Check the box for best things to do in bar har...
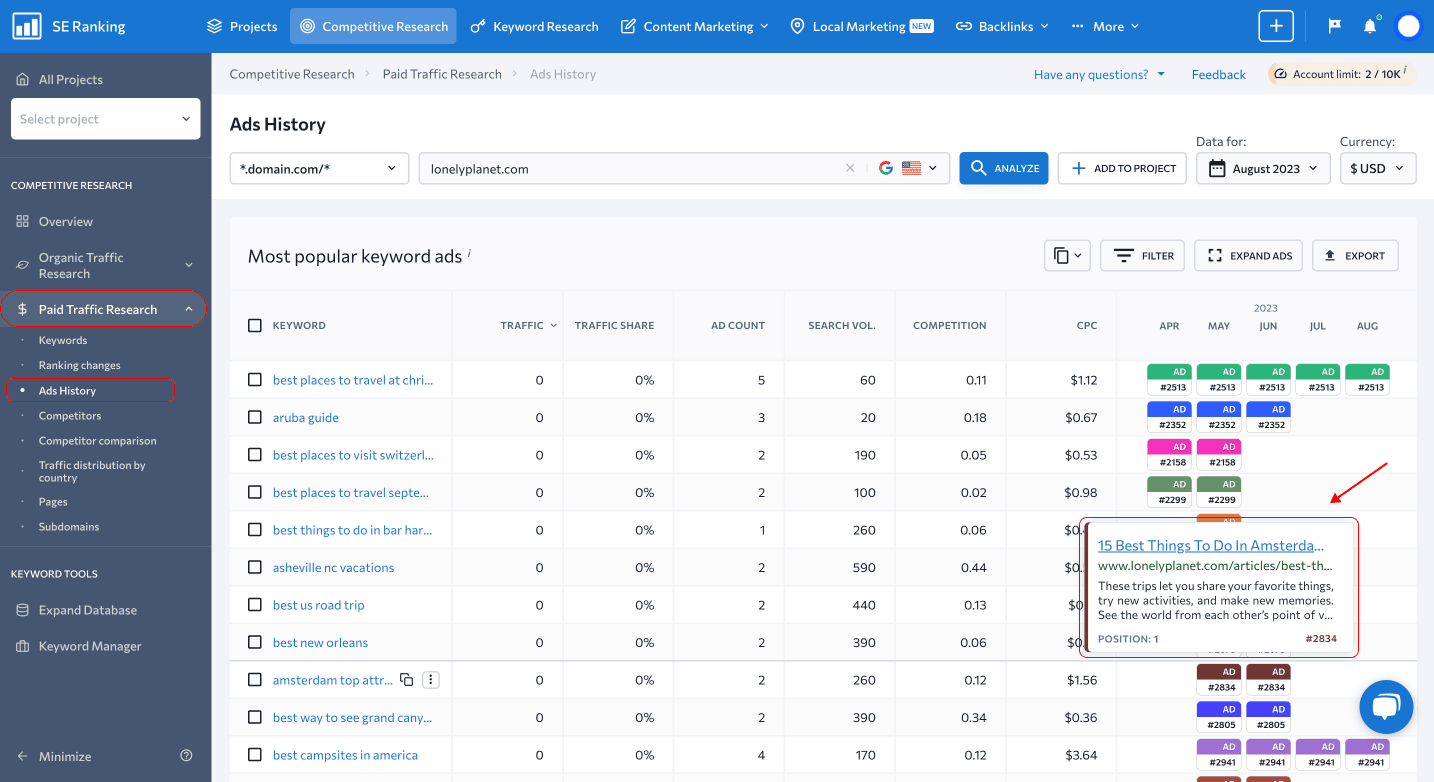This screenshot has height=782, width=1434. (x=255, y=530)
